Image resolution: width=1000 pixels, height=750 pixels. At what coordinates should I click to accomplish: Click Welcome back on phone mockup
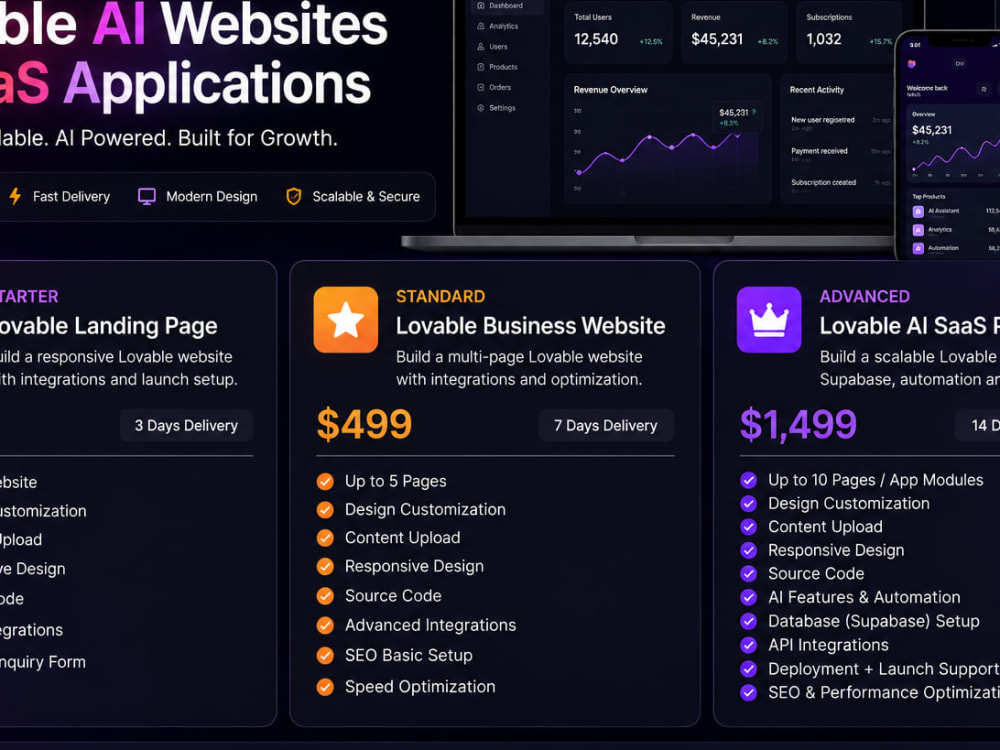927,88
